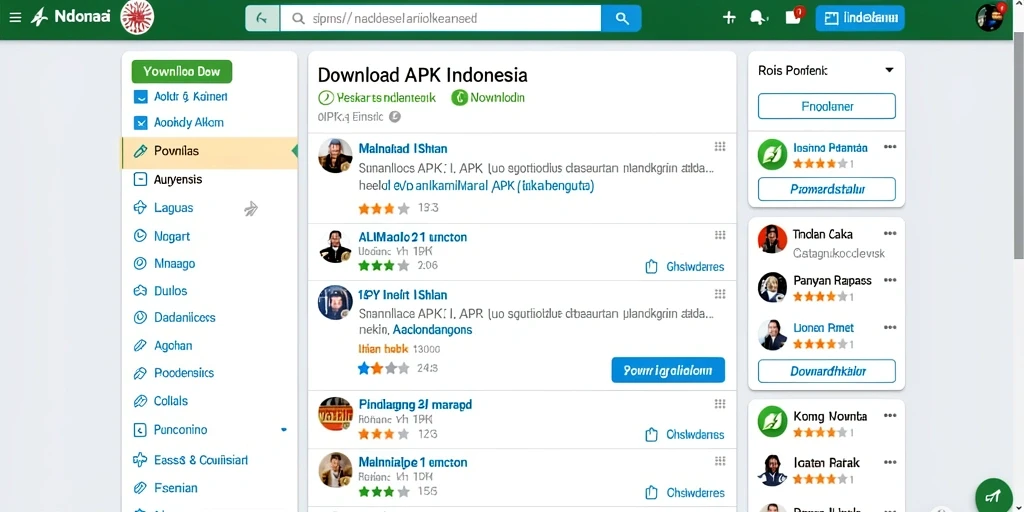Click the green Yownlloa Dow button
Viewport: 1024px width, 512px height.
[x=182, y=71]
